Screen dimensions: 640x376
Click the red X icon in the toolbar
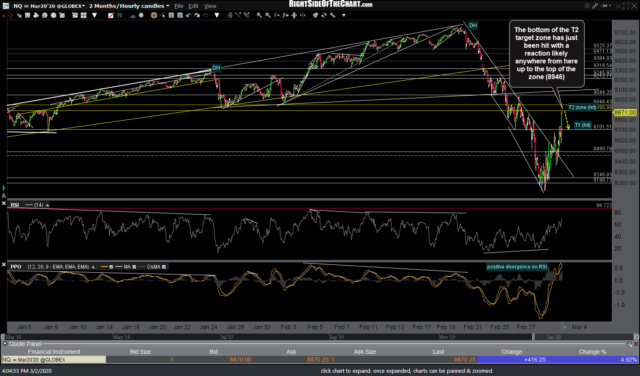pyautogui.click(x=3, y=16)
